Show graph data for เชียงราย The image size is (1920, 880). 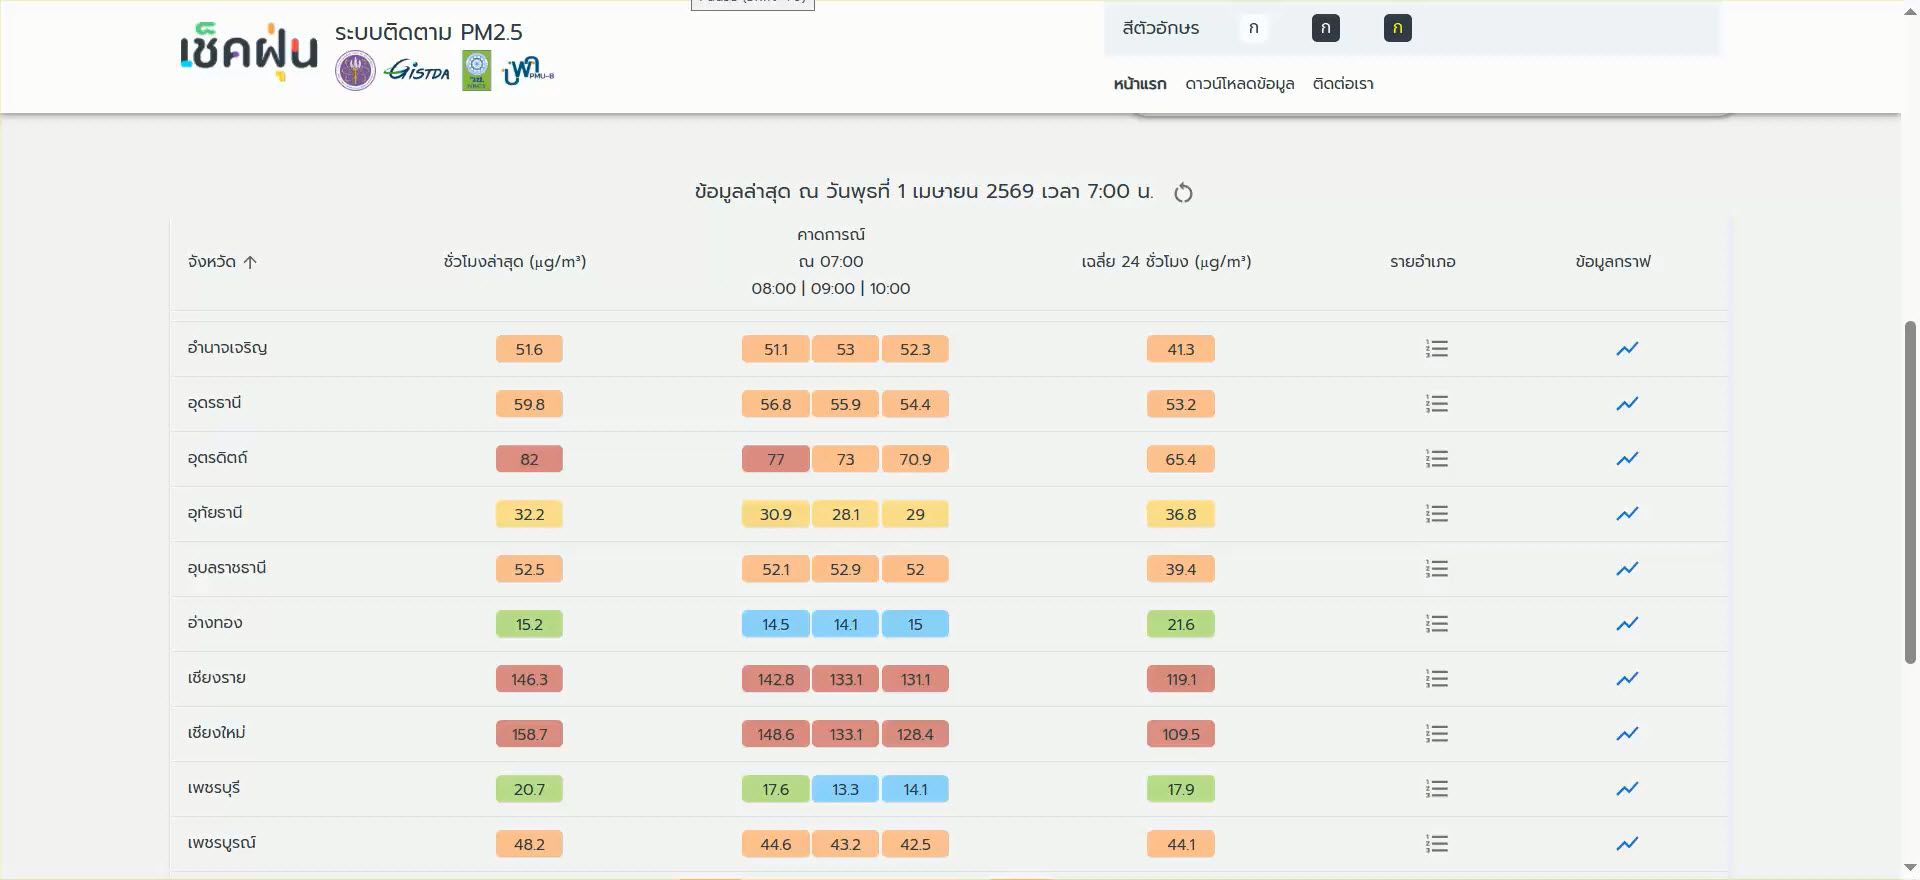point(1627,679)
